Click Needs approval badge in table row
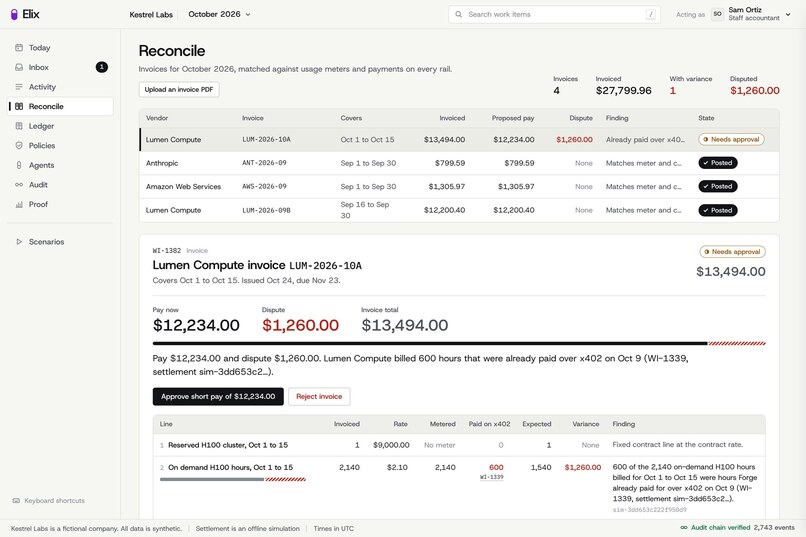The width and height of the screenshot is (806, 537). (x=731, y=139)
